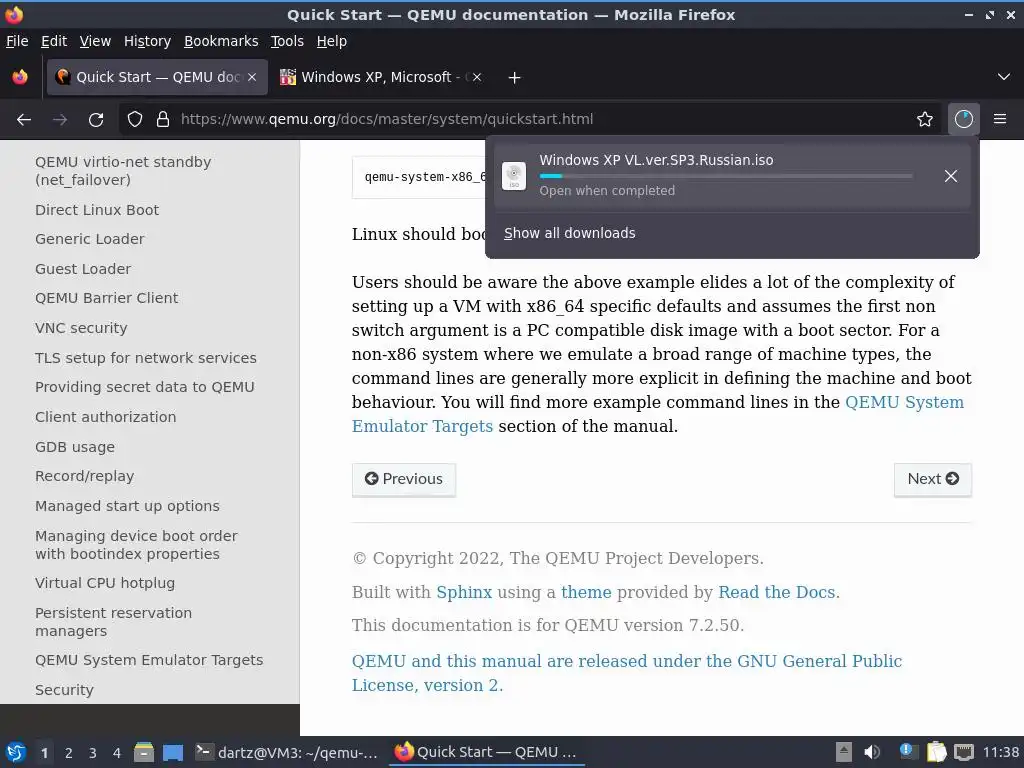
Task: Open Client authorization in sidebar
Action: point(106,417)
